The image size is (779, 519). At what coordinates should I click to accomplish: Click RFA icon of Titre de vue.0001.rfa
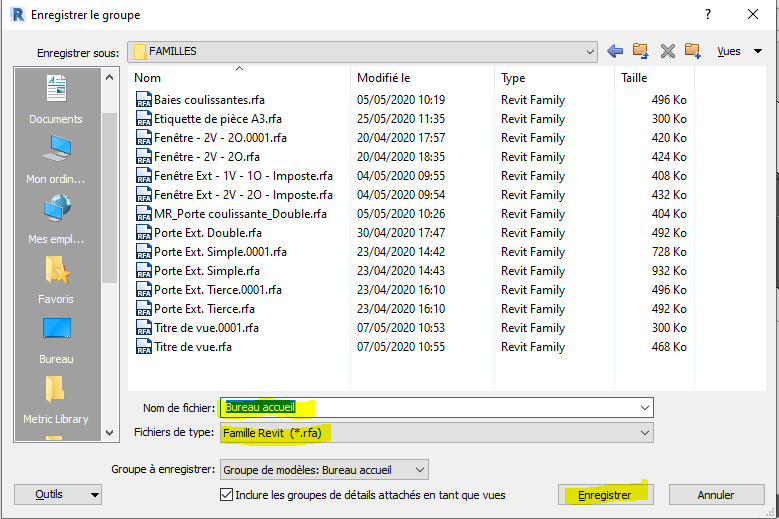tap(144, 328)
